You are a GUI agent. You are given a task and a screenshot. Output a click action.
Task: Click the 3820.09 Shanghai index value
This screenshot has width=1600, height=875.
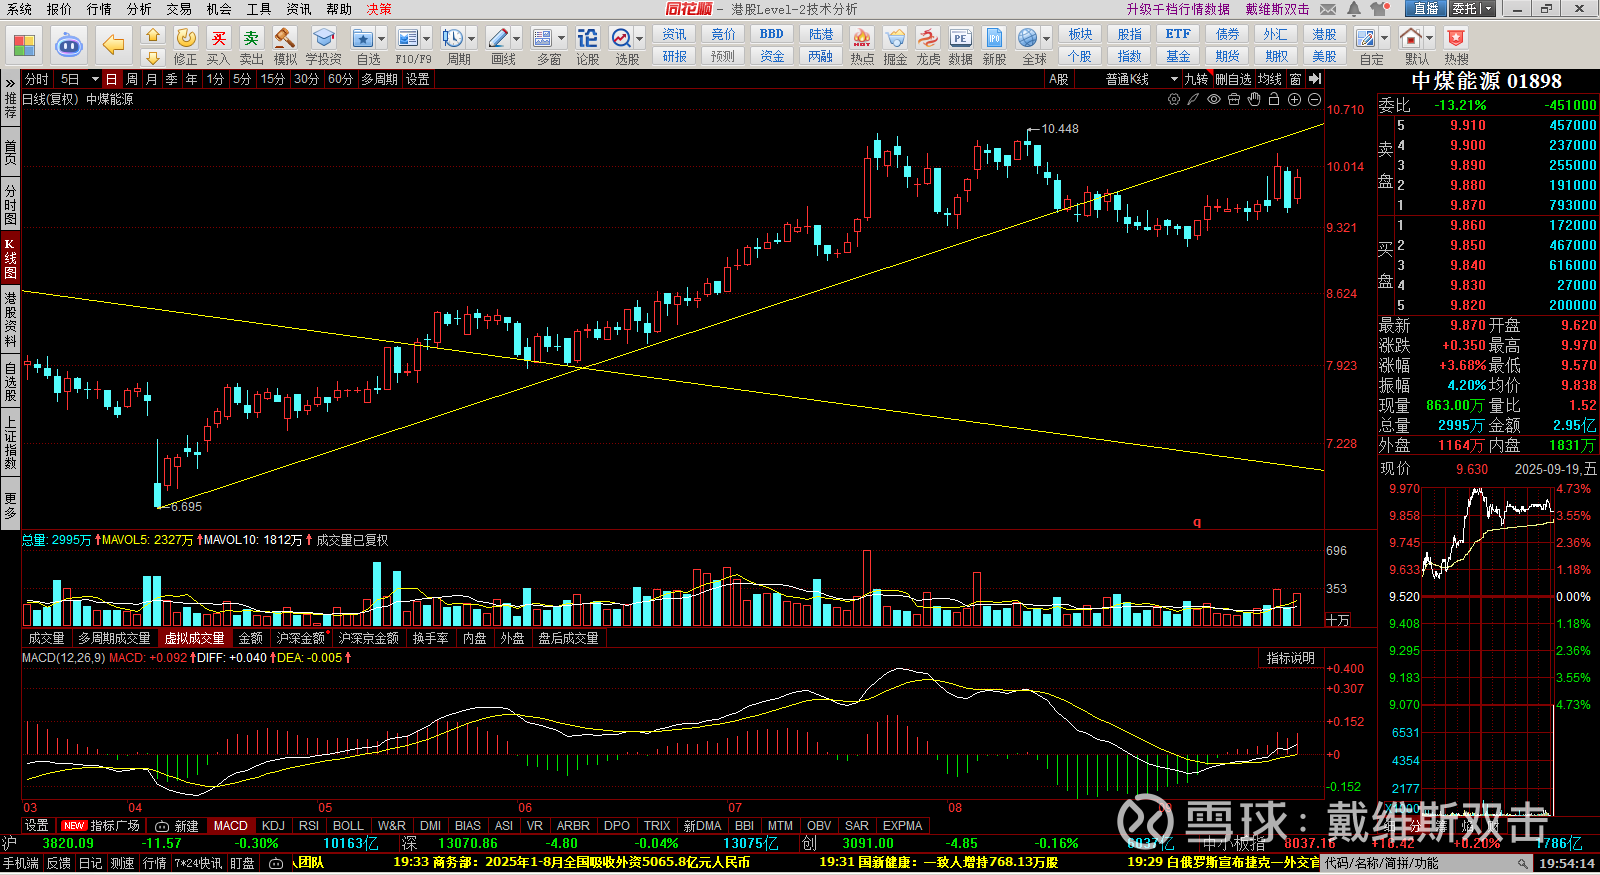(68, 844)
